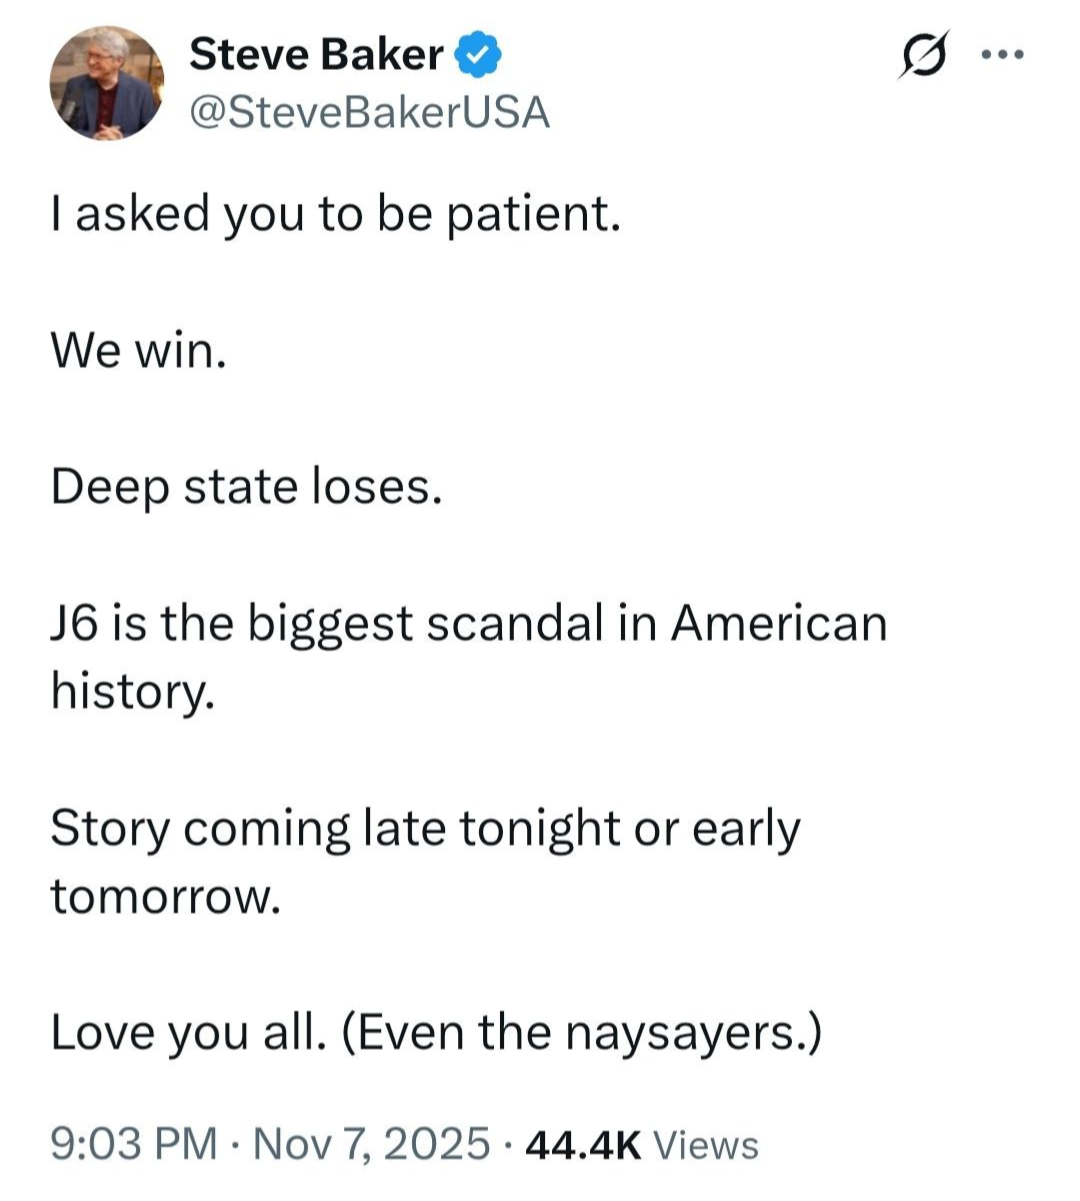Click the word "American" in the post
The width and height of the screenshot is (1080, 1201).
(779, 623)
